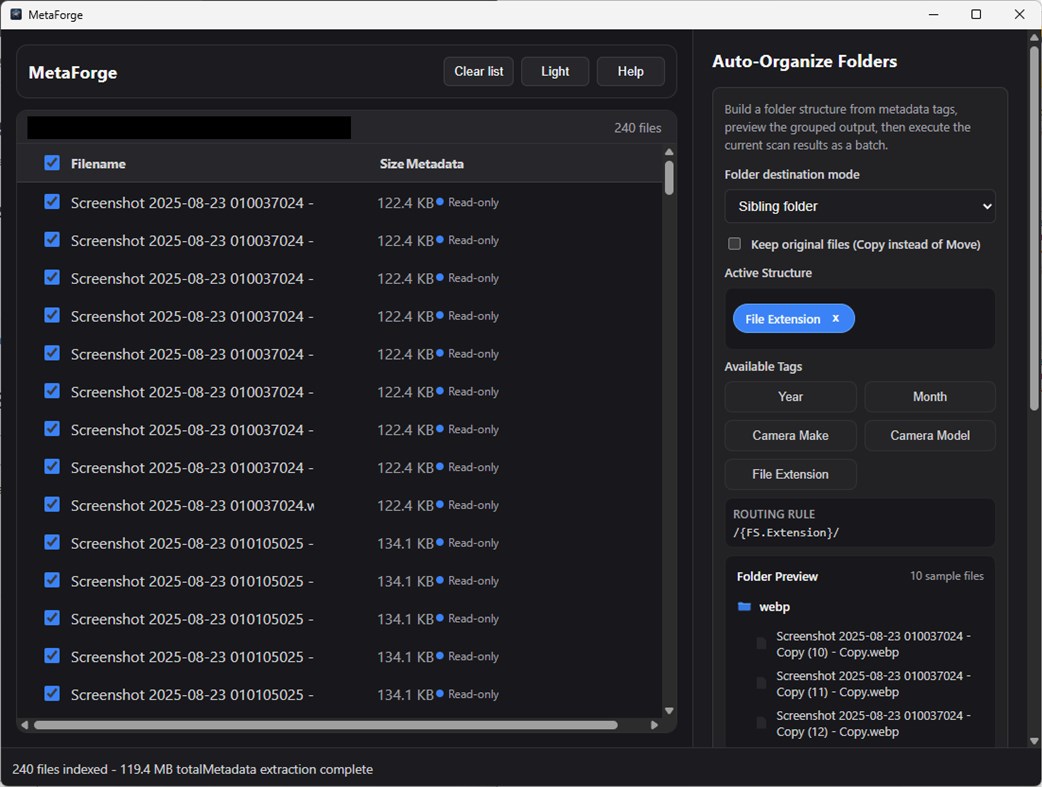
Task: Add the Year tag to the structure
Action: tap(790, 397)
